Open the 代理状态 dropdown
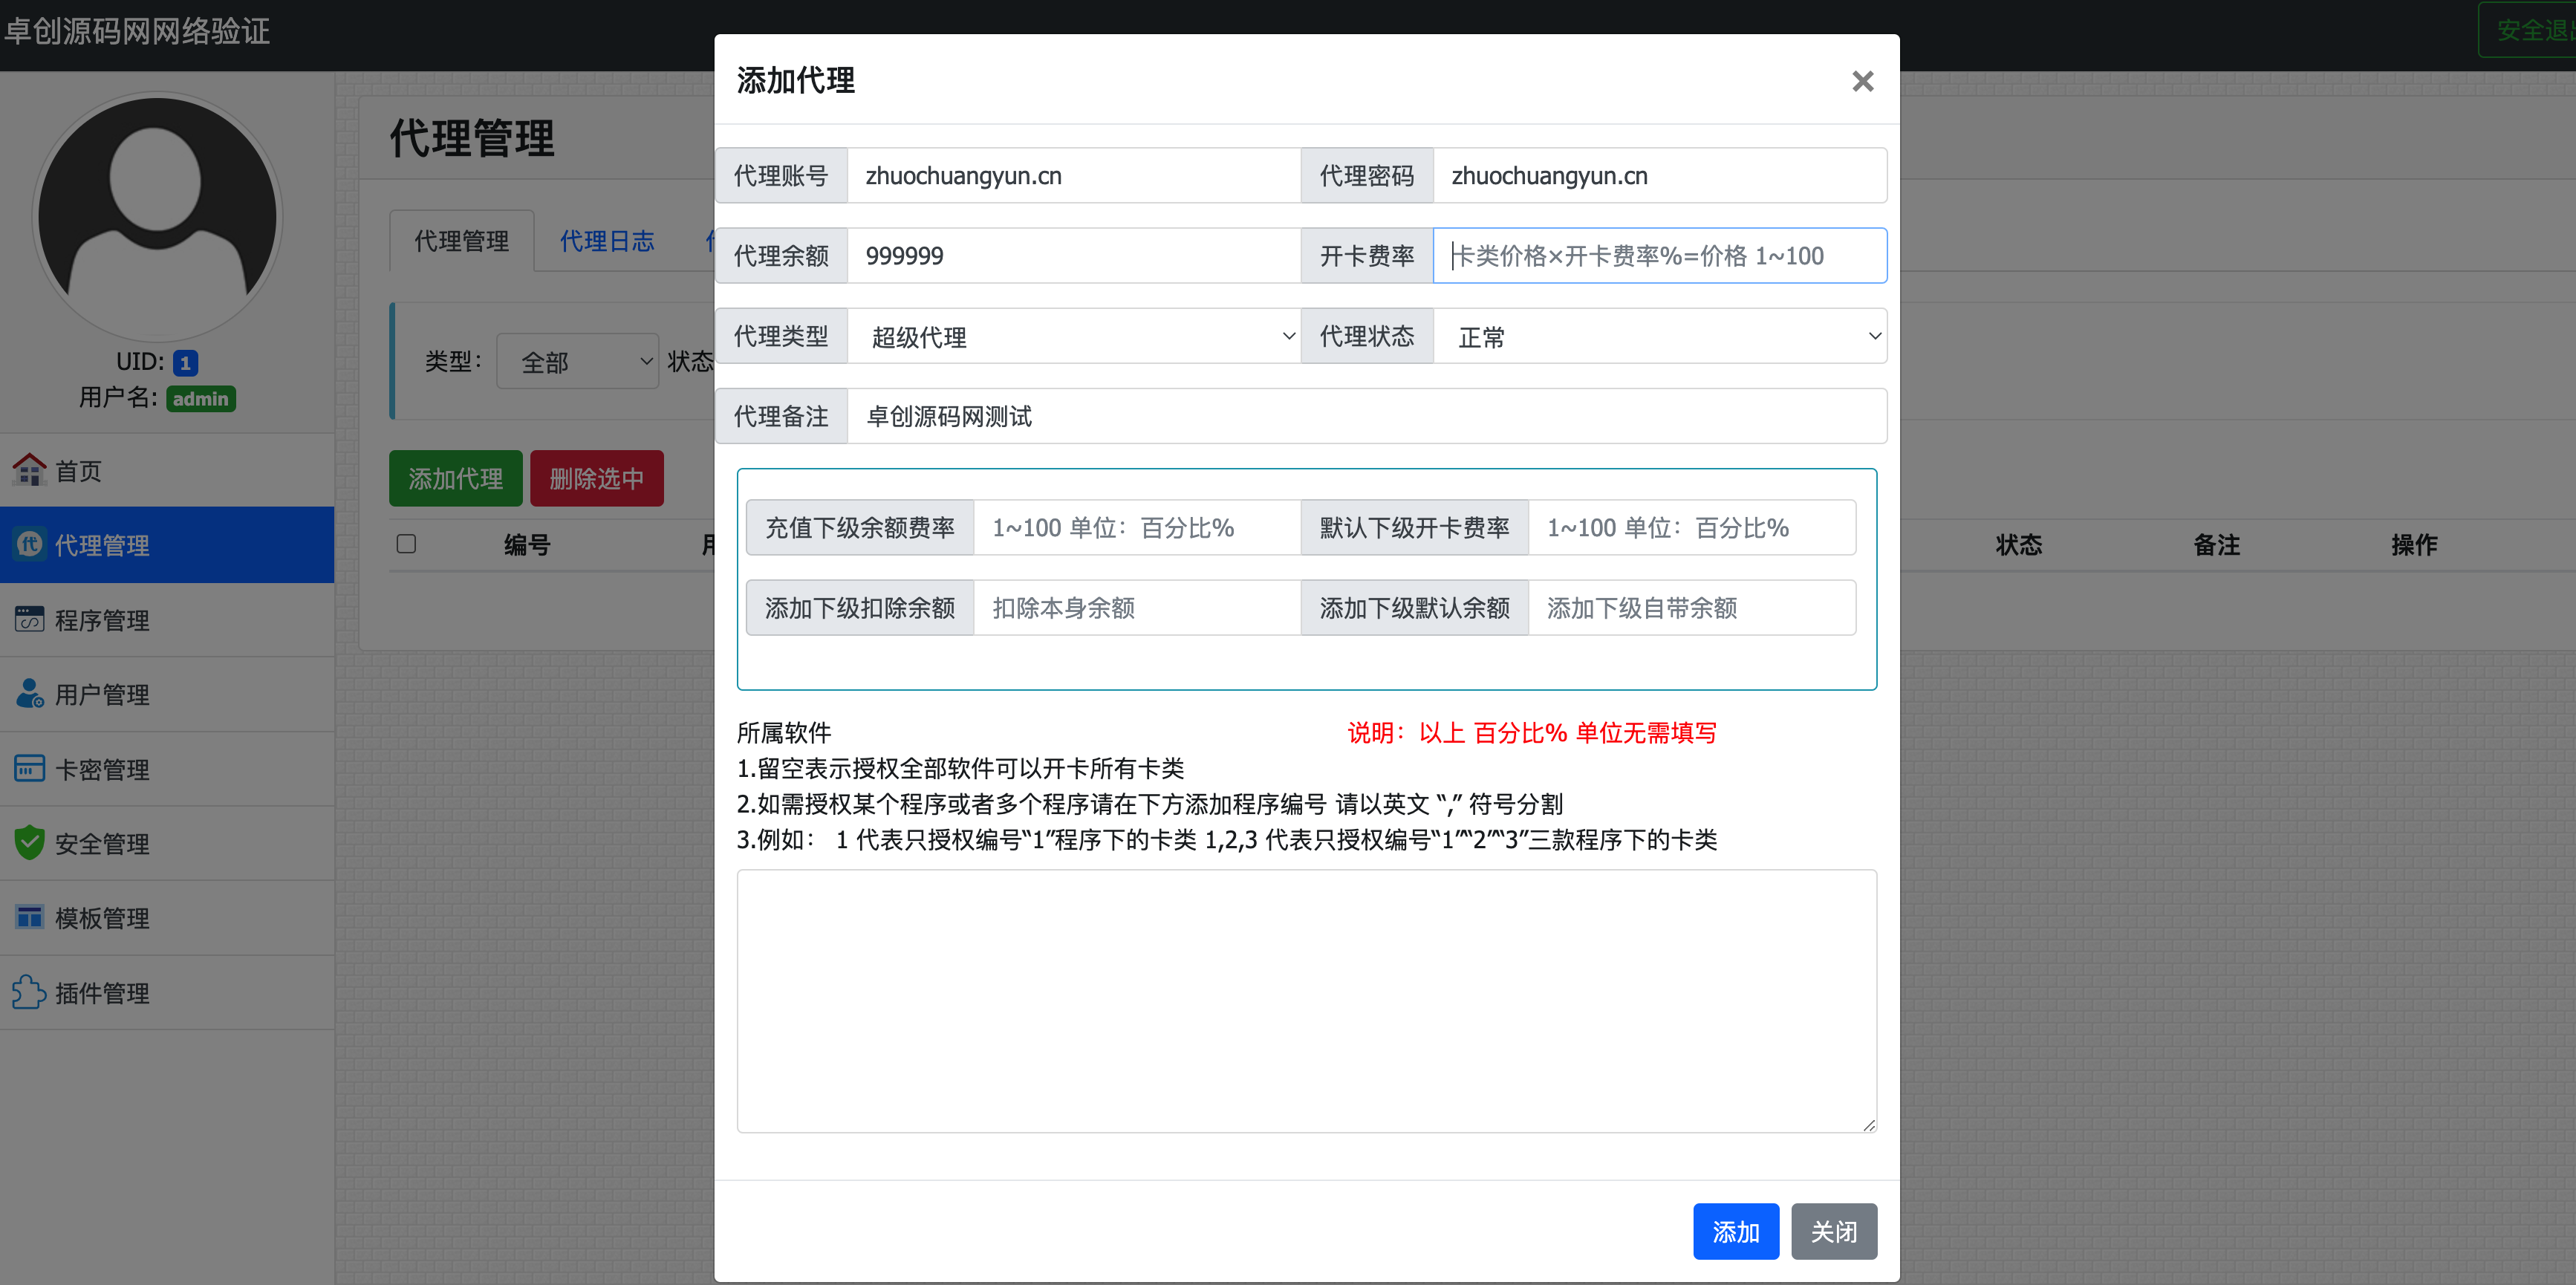This screenshot has height=1285, width=2576. [x=1660, y=337]
